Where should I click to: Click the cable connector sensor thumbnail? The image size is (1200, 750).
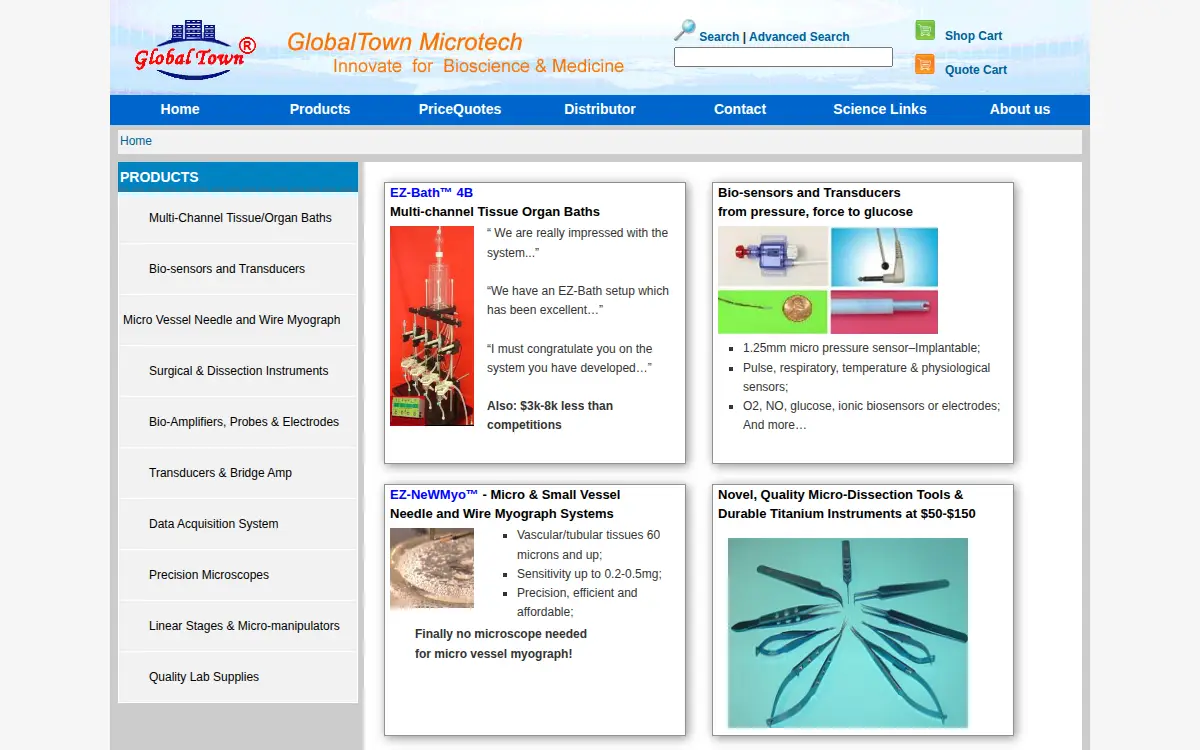tap(884, 257)
